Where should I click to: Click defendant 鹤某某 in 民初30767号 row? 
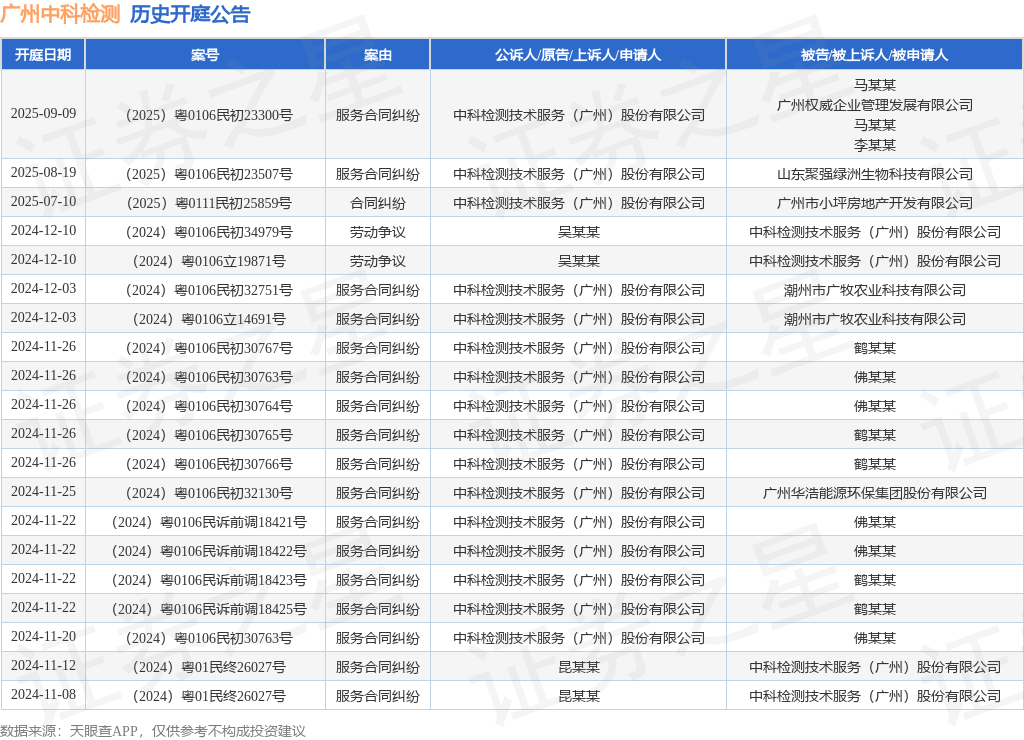click(874, 348)
